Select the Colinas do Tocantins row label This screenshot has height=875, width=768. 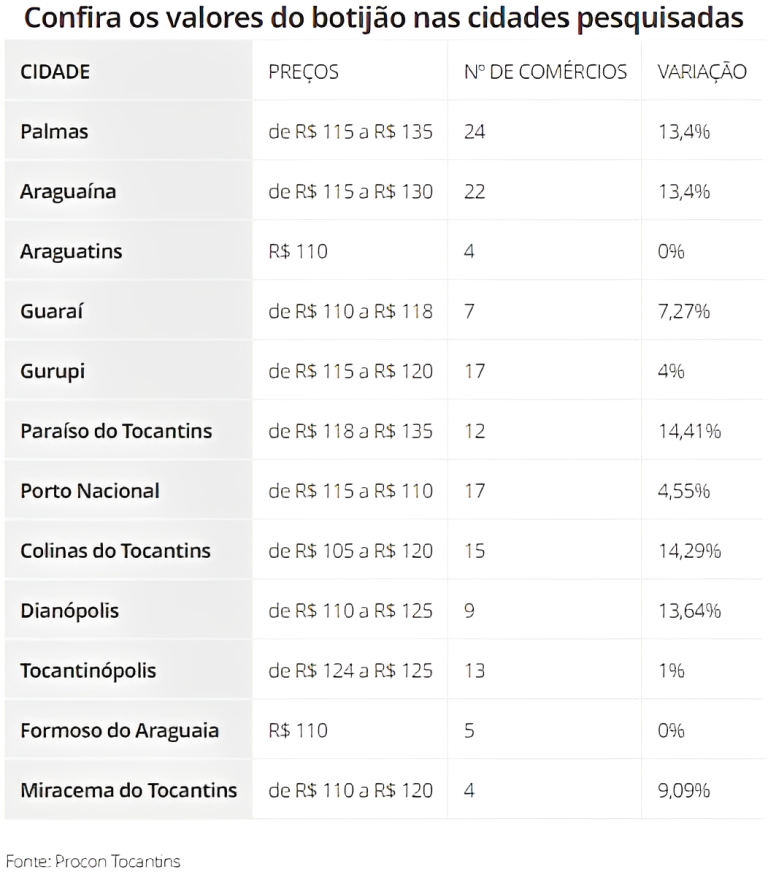tap(115, 551)
